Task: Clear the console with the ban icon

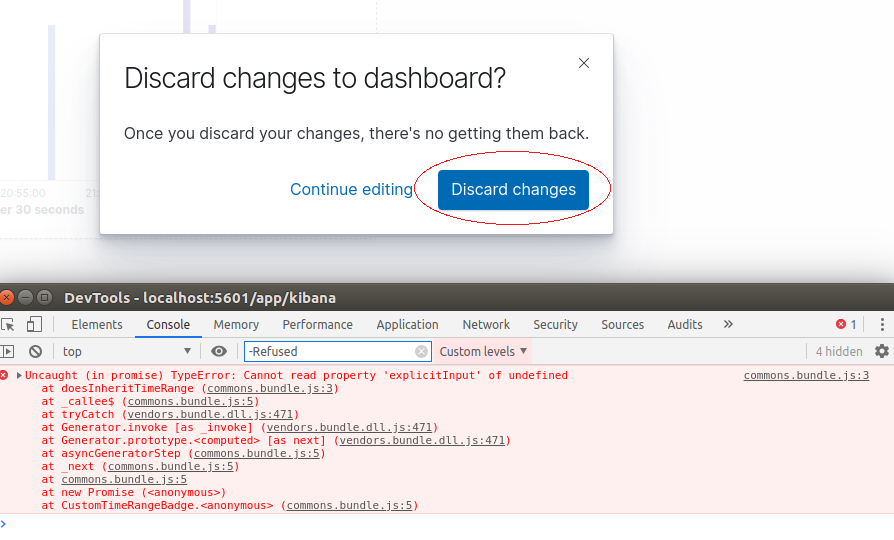Action: point(35,351)
